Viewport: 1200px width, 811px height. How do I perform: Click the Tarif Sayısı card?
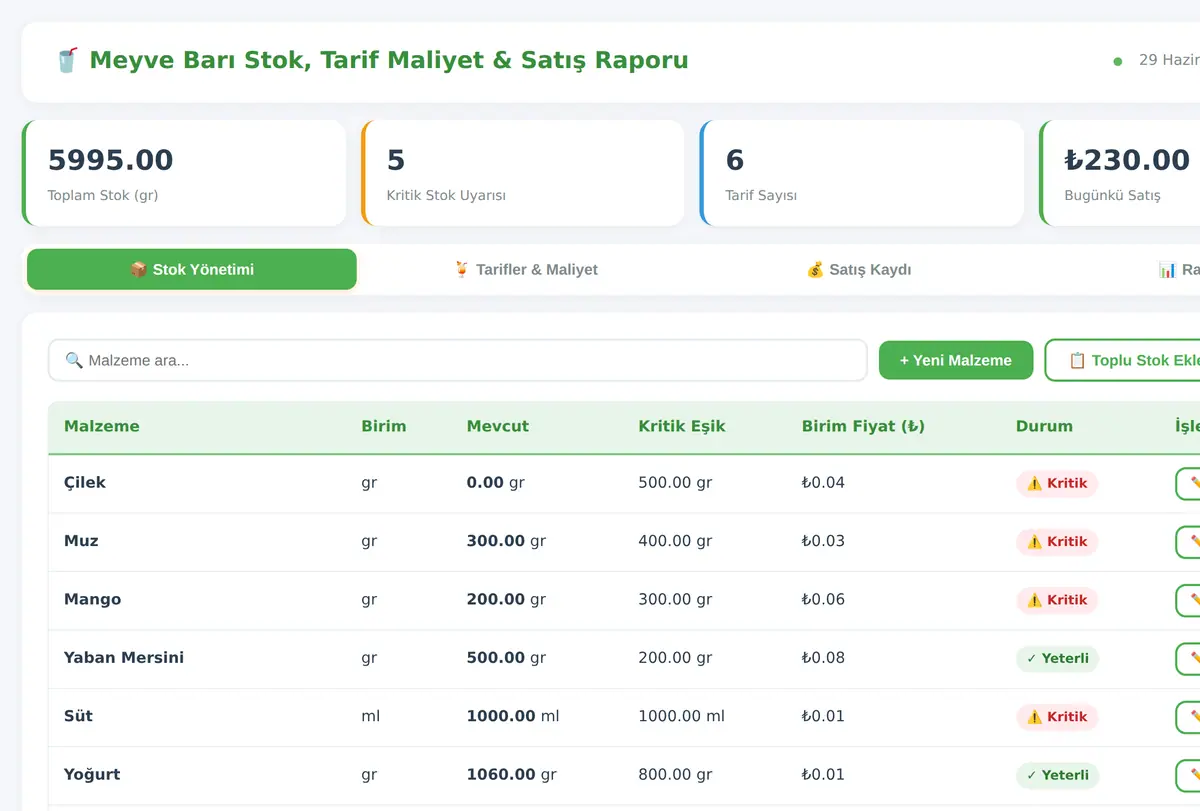tap(862, 173)
